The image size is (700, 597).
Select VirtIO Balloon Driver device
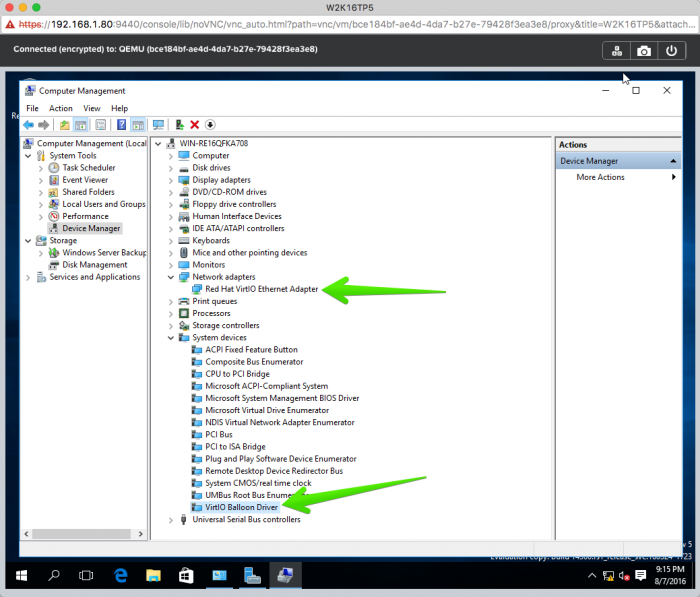pos(241,508)
